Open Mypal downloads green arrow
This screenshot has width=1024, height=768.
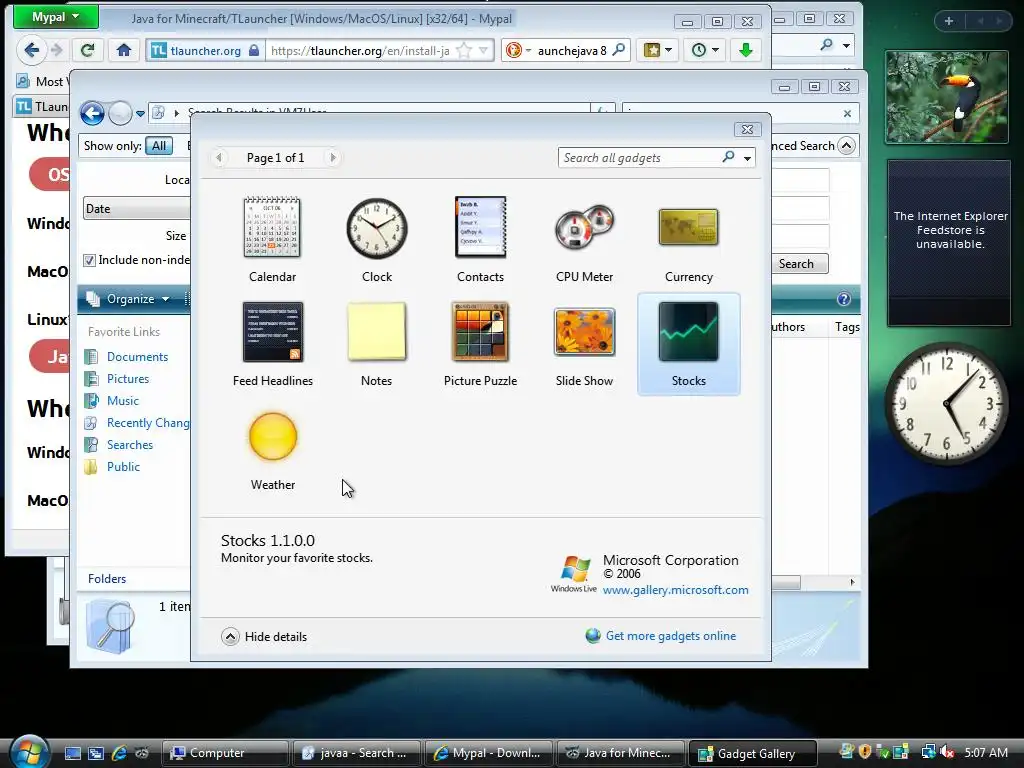click(745, 50)
